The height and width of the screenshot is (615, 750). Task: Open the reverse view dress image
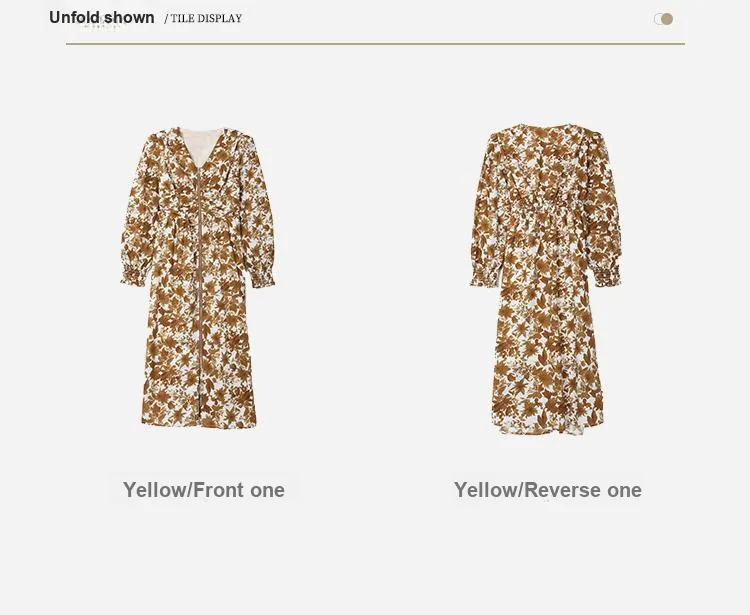[546, 279]
